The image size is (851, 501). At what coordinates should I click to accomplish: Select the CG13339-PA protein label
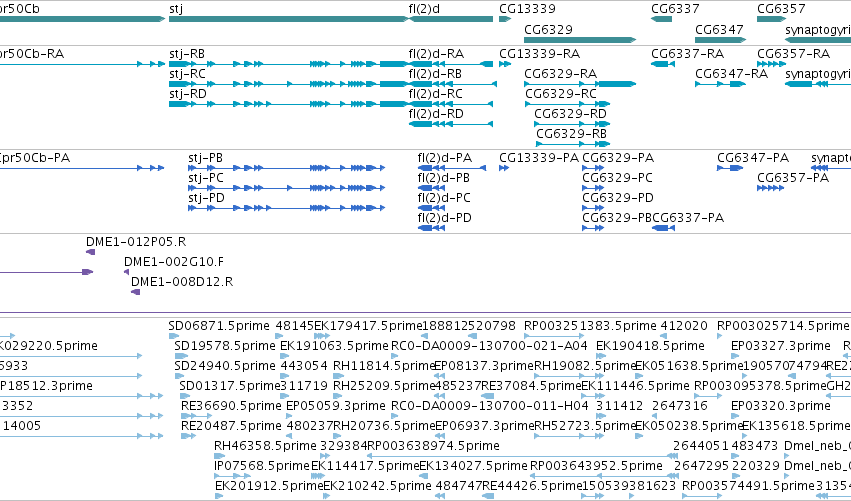coord(539,158)
